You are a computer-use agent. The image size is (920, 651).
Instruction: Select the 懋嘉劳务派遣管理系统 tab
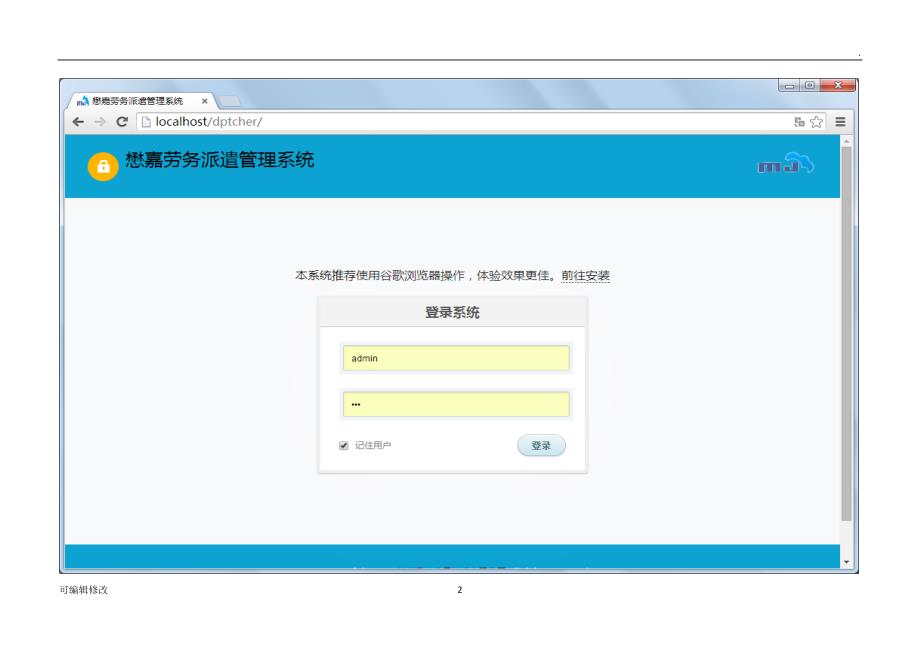(x=143, y=101)
